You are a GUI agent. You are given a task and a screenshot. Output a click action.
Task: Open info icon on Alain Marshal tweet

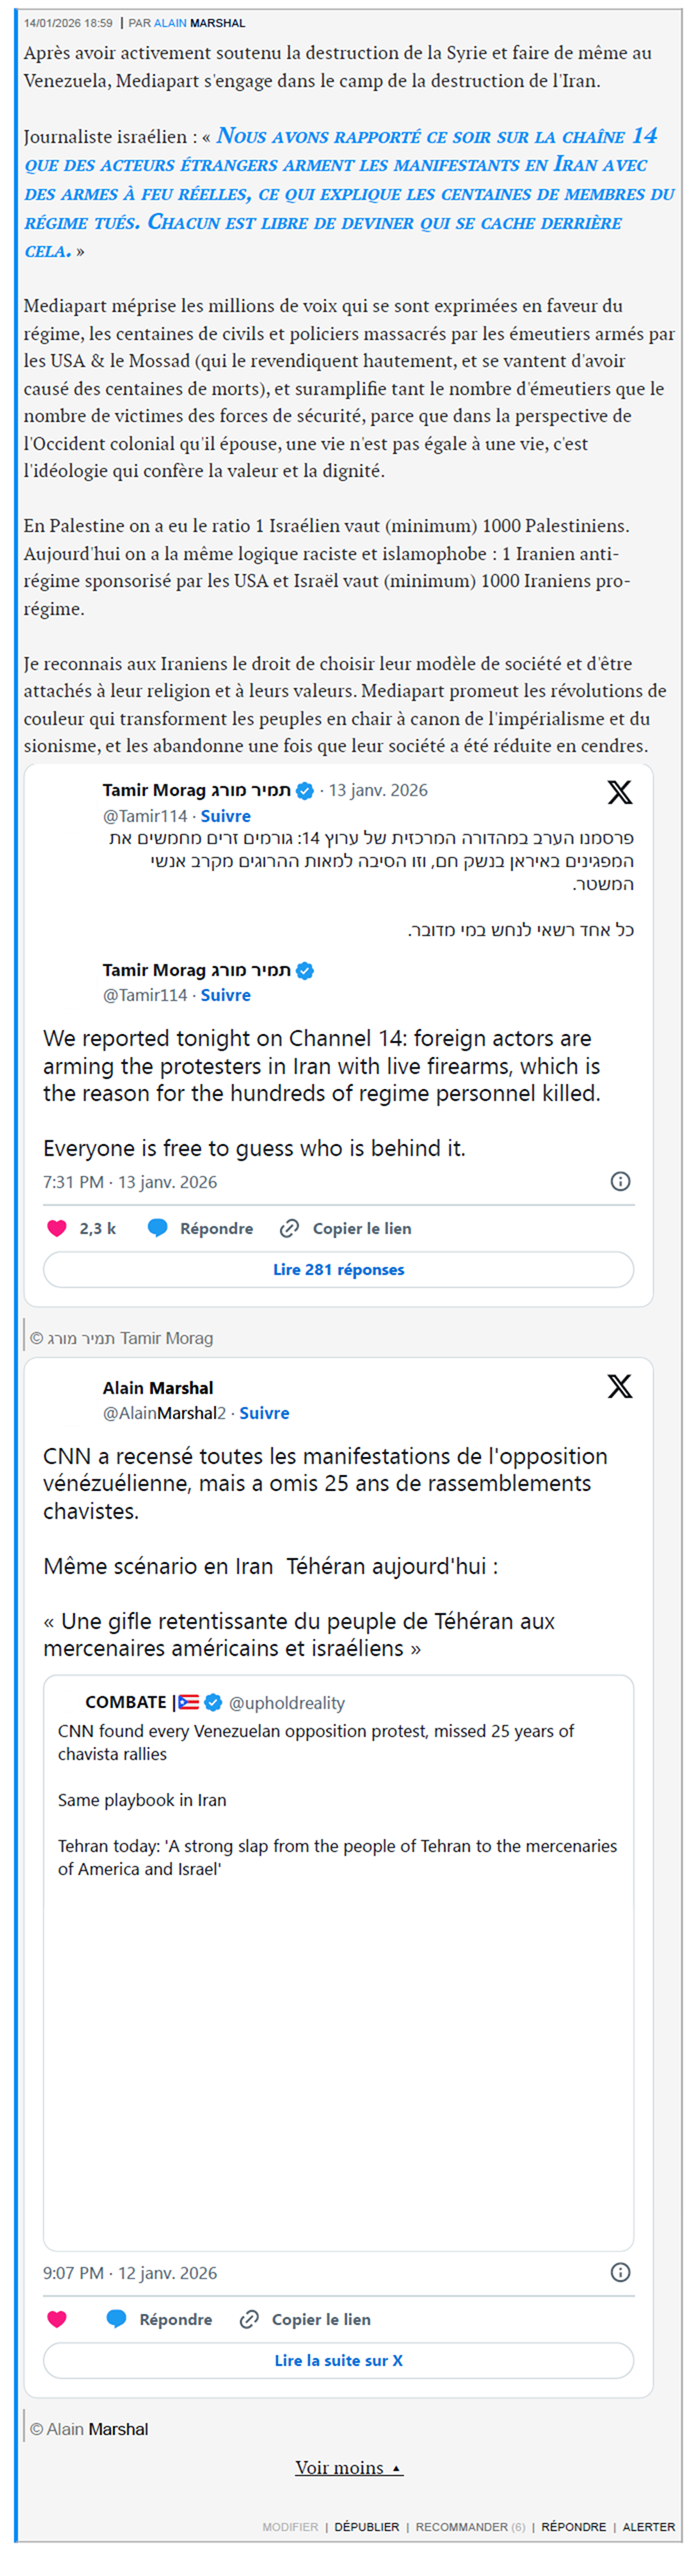coord(620,2272)
